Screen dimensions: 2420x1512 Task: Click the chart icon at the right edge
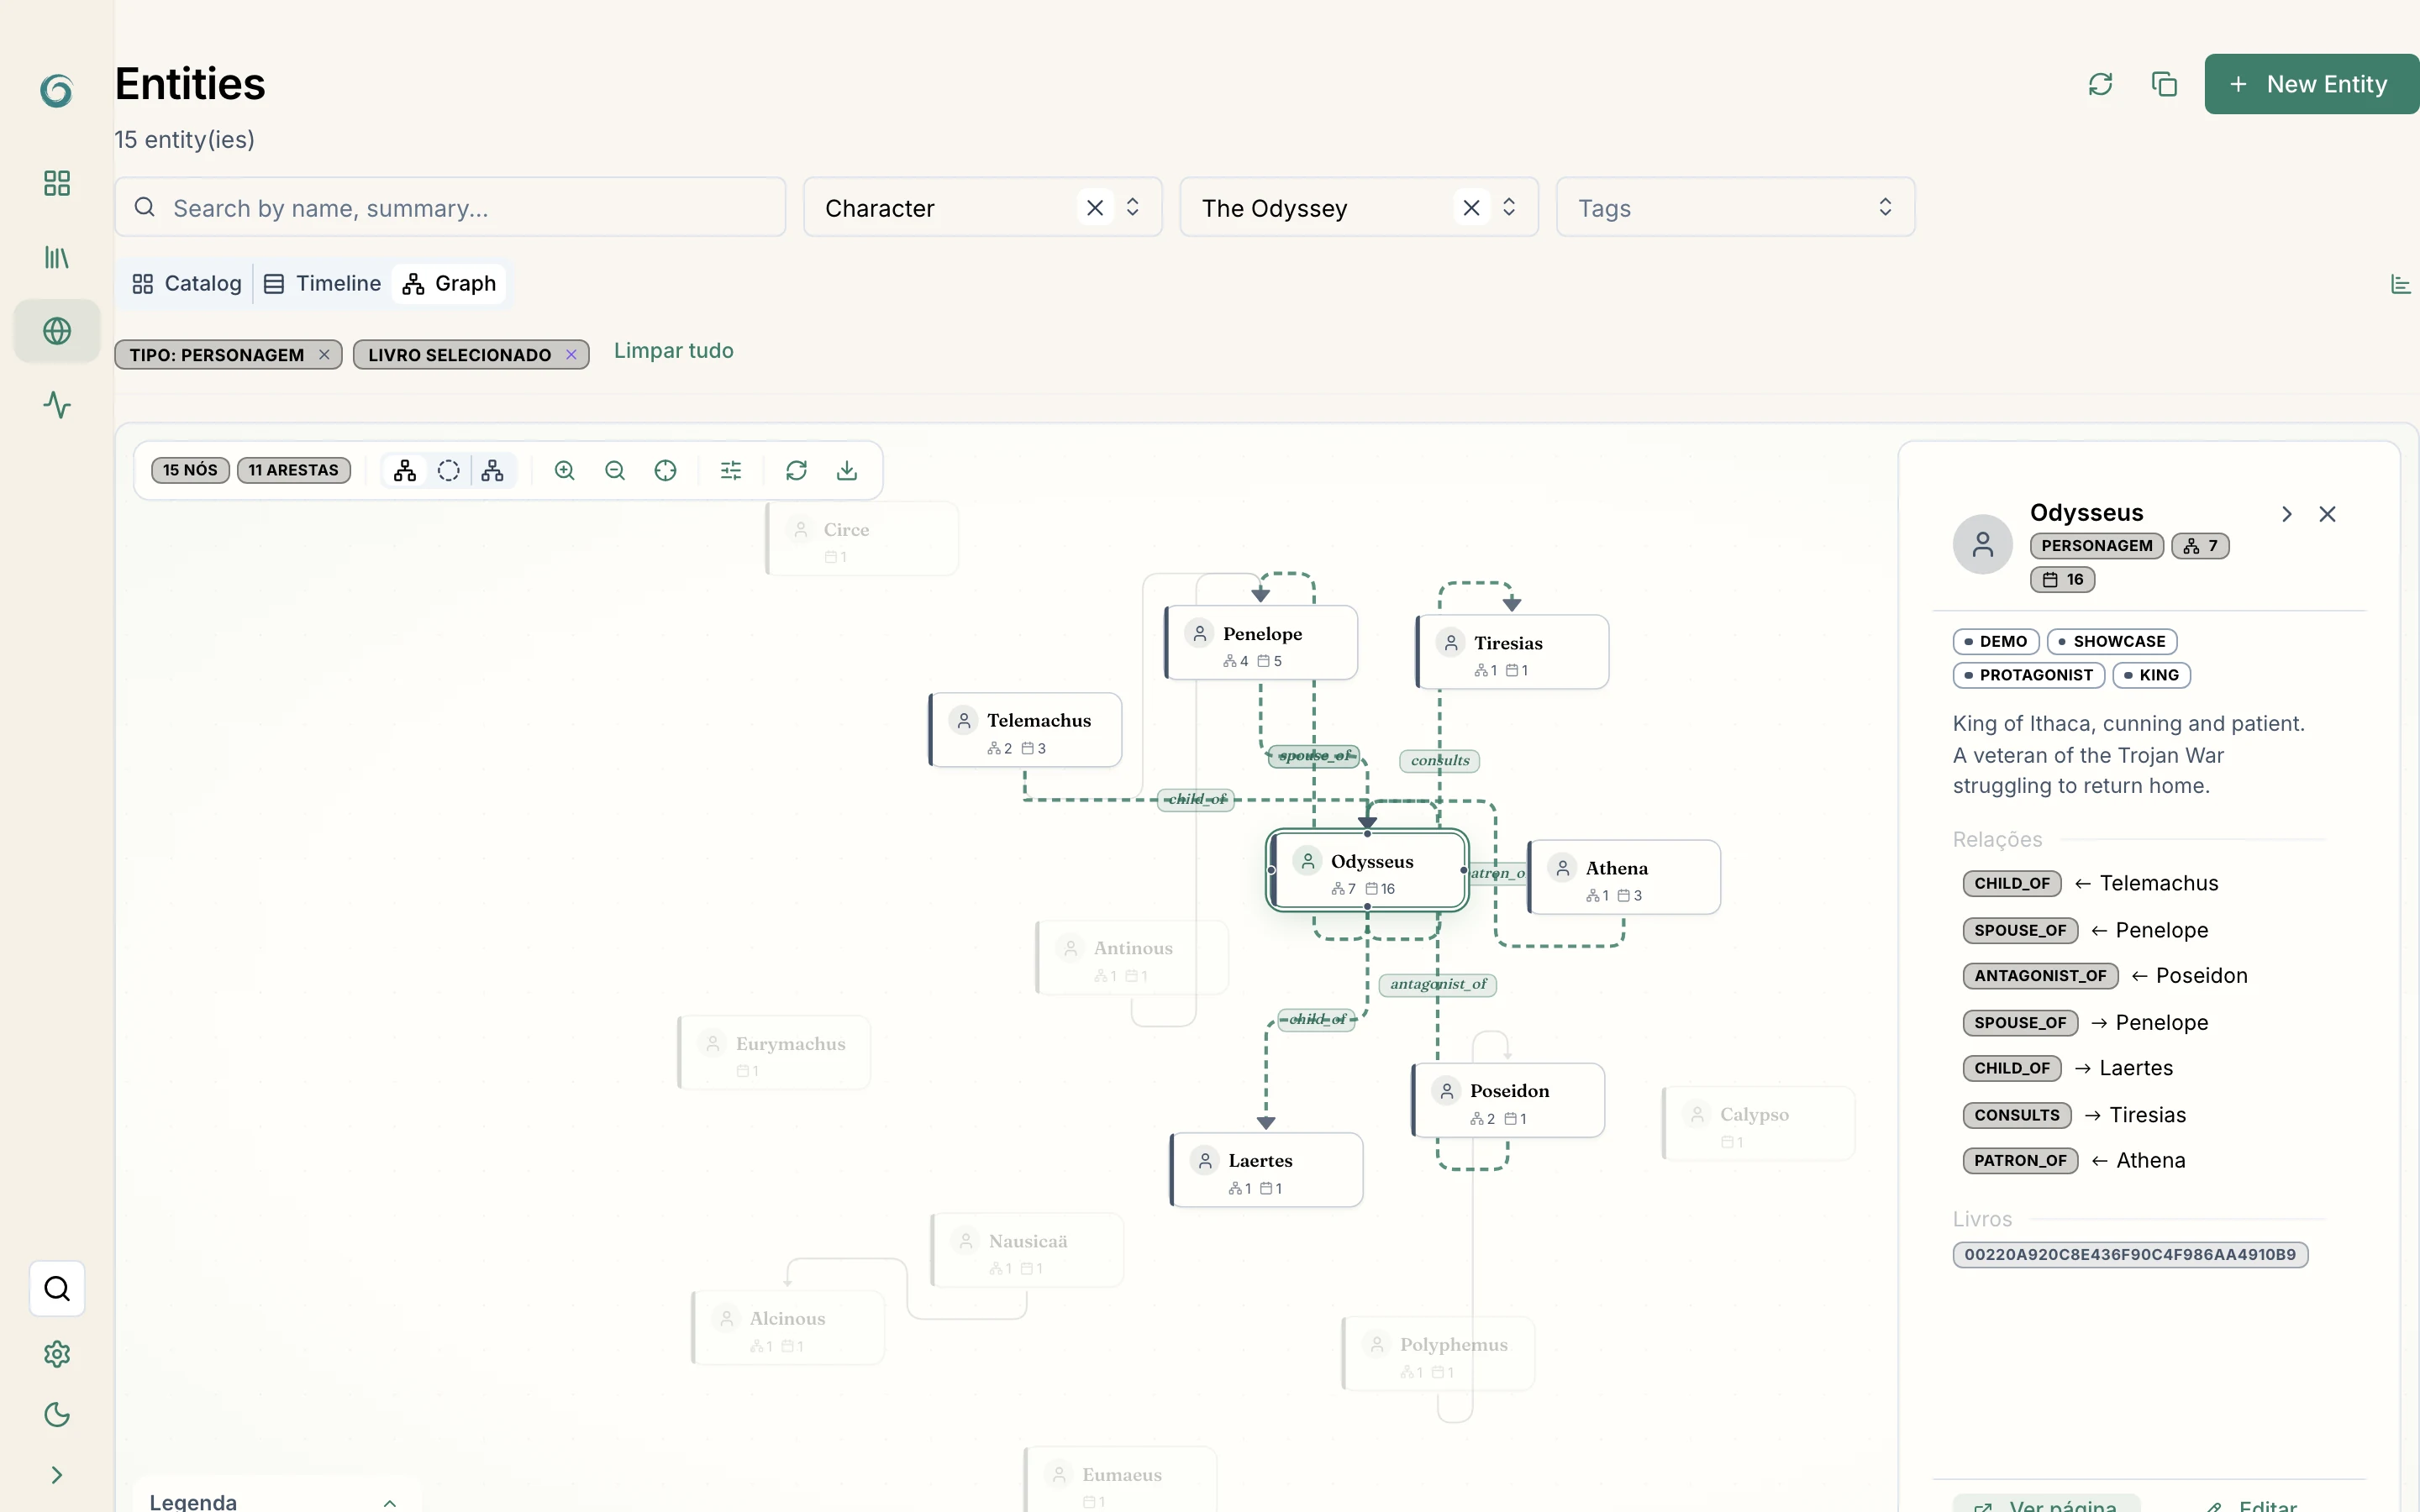point(2400,285)
